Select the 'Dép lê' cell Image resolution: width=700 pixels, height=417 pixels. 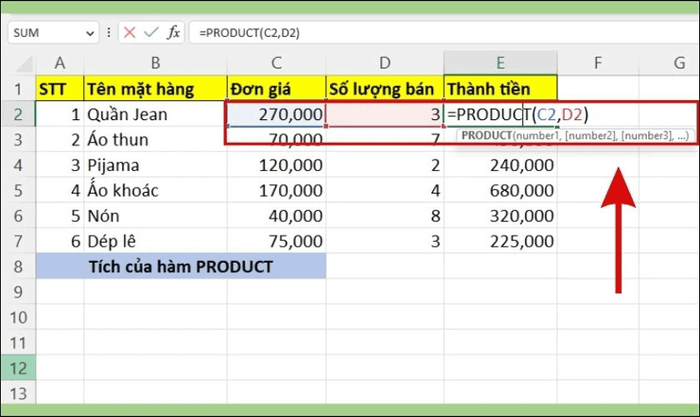point(155,242)
